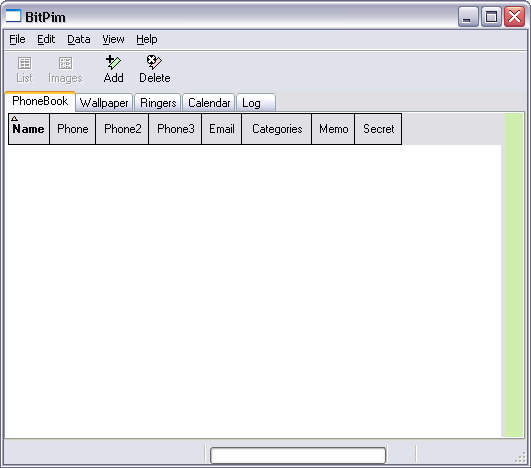531x468 pixels.
Task: Open the Help menu
Action: tap(147, 39)
